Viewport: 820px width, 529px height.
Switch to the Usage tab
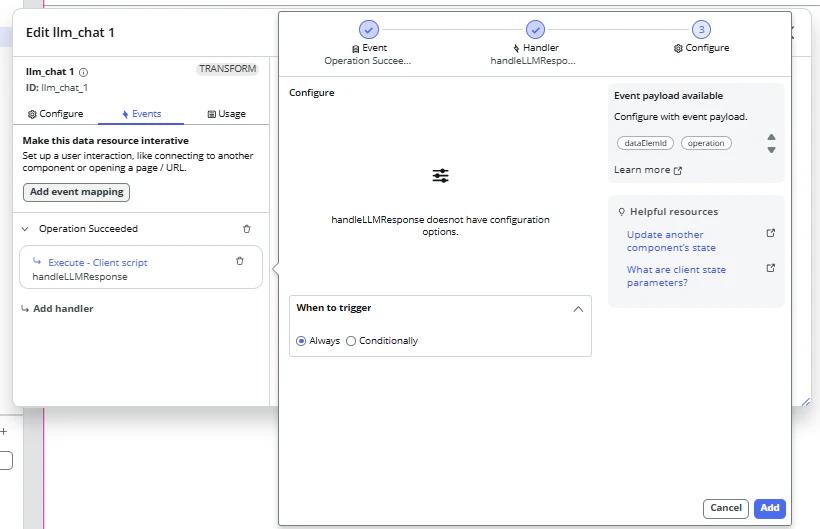226,114
